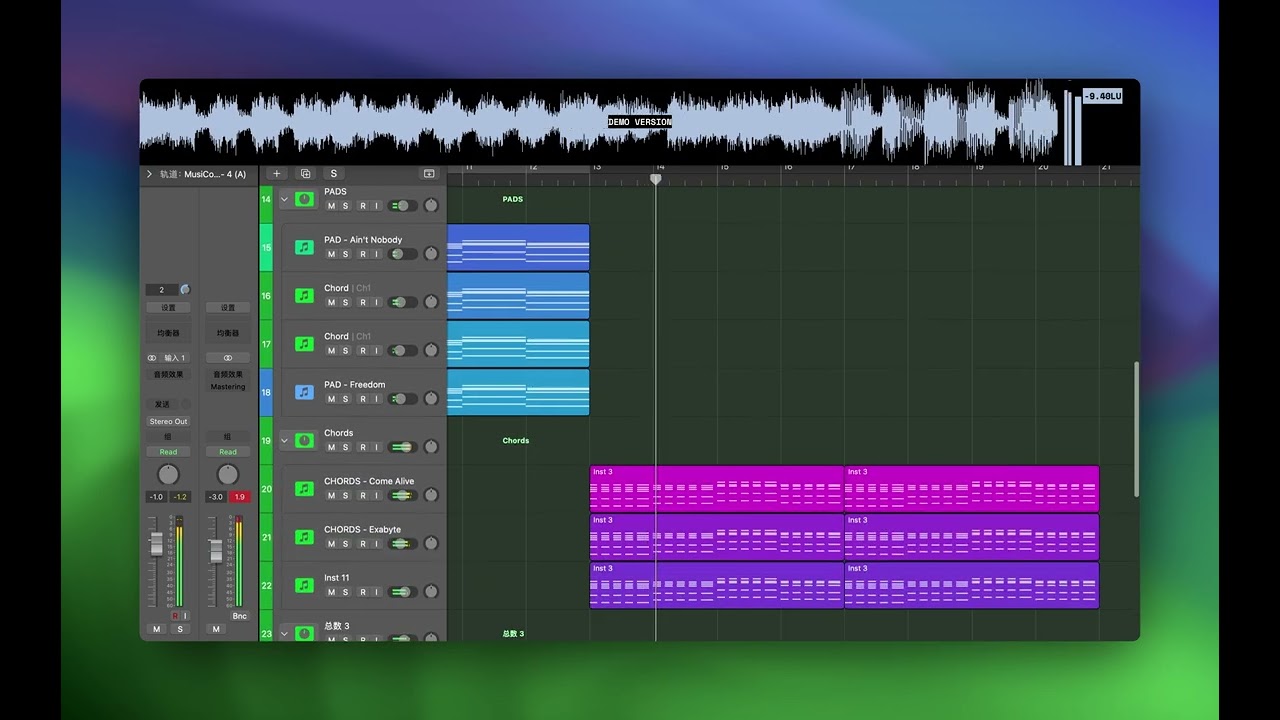Click the CHORDS - Exabyte track volume slider

(403, 544)
